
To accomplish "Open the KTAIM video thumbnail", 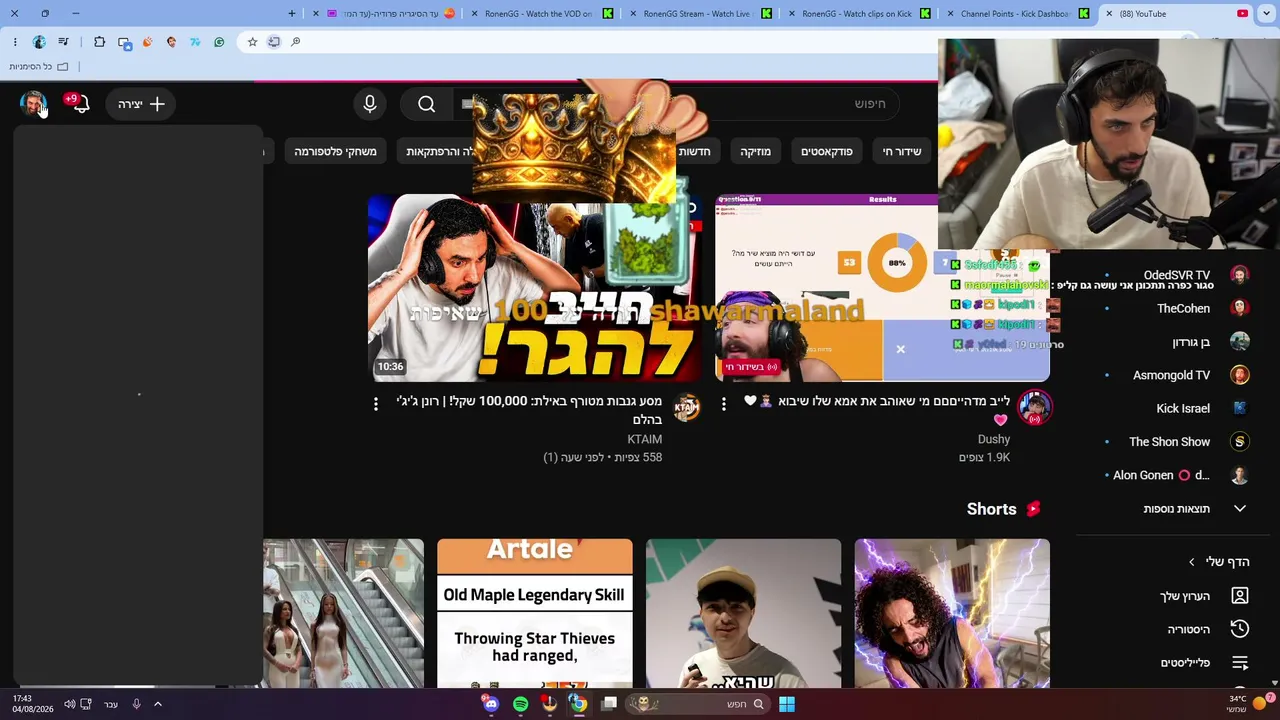I will [535, 288].
